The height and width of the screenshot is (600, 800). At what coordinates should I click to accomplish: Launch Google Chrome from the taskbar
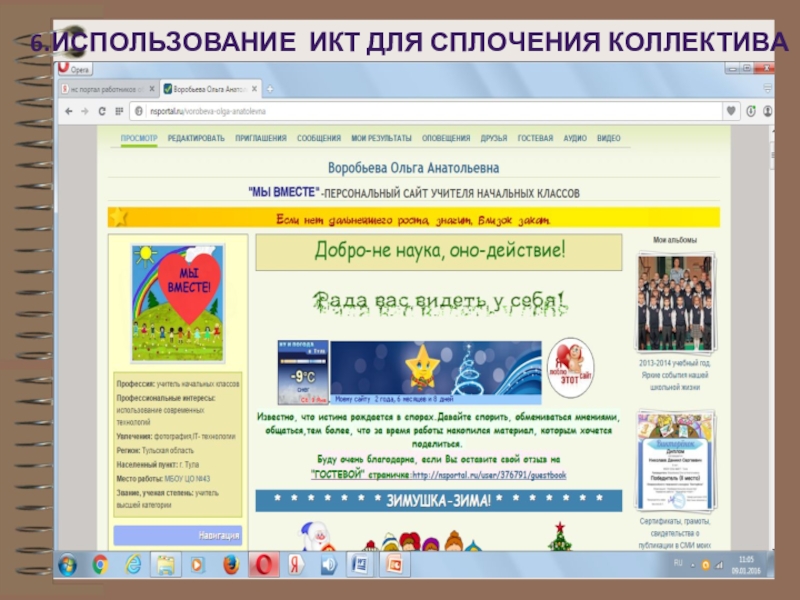100,565
